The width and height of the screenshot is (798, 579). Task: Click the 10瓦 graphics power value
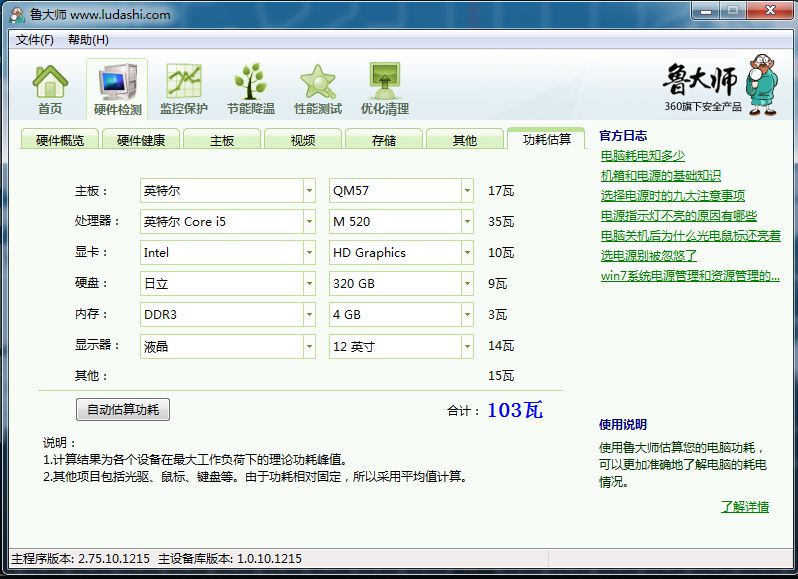tap(501, 253)
